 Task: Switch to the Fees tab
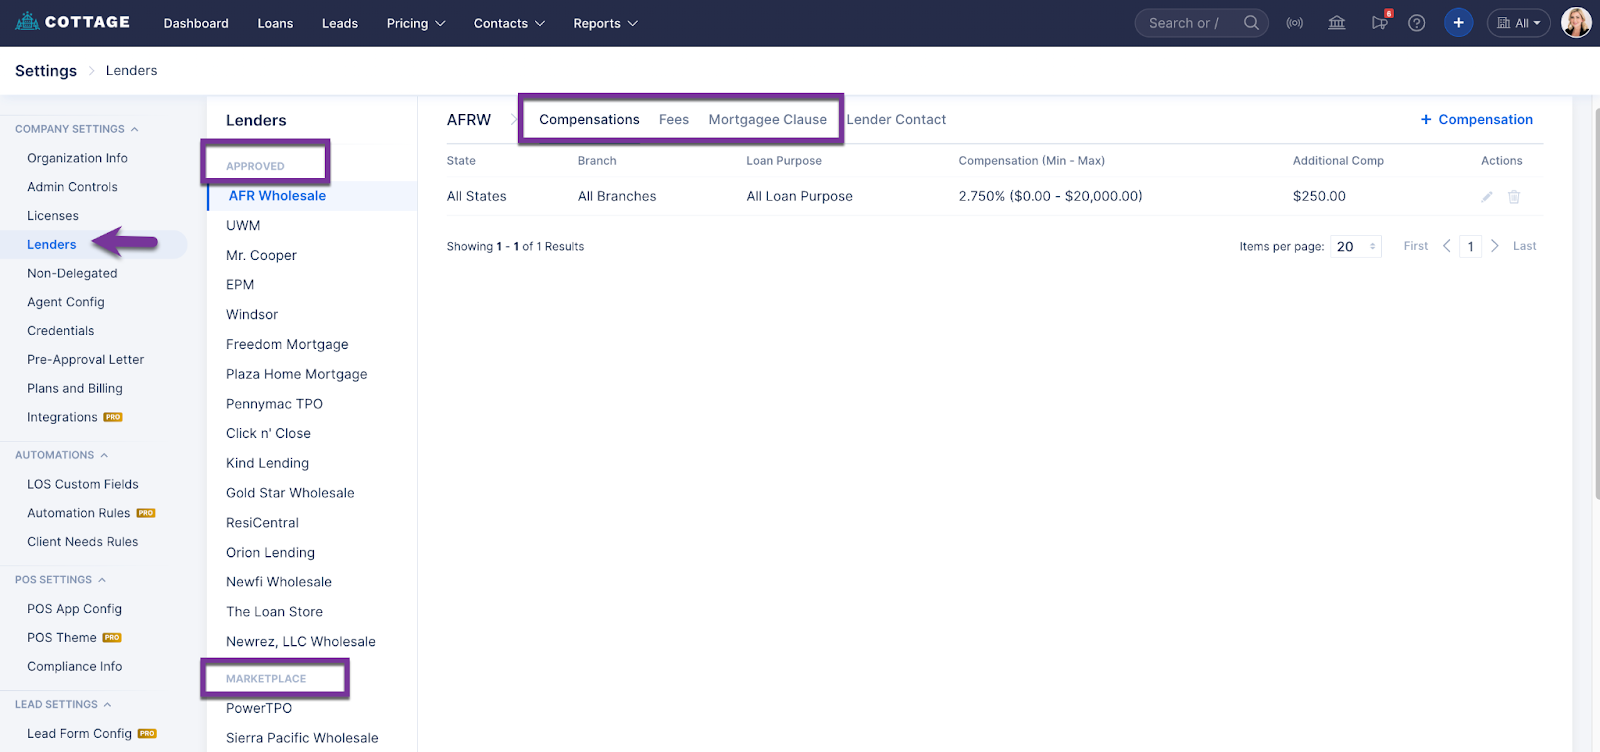point(674,119)
